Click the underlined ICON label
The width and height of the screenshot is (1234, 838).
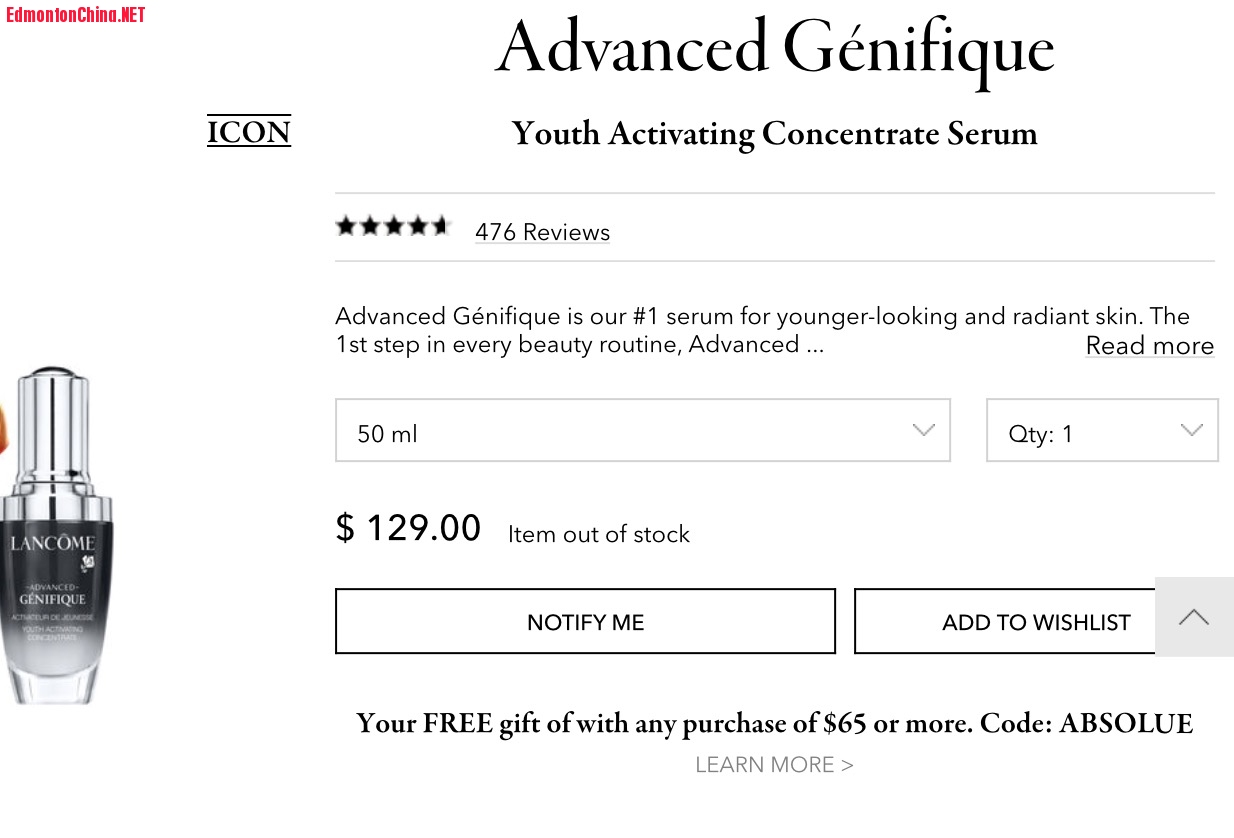249,132
